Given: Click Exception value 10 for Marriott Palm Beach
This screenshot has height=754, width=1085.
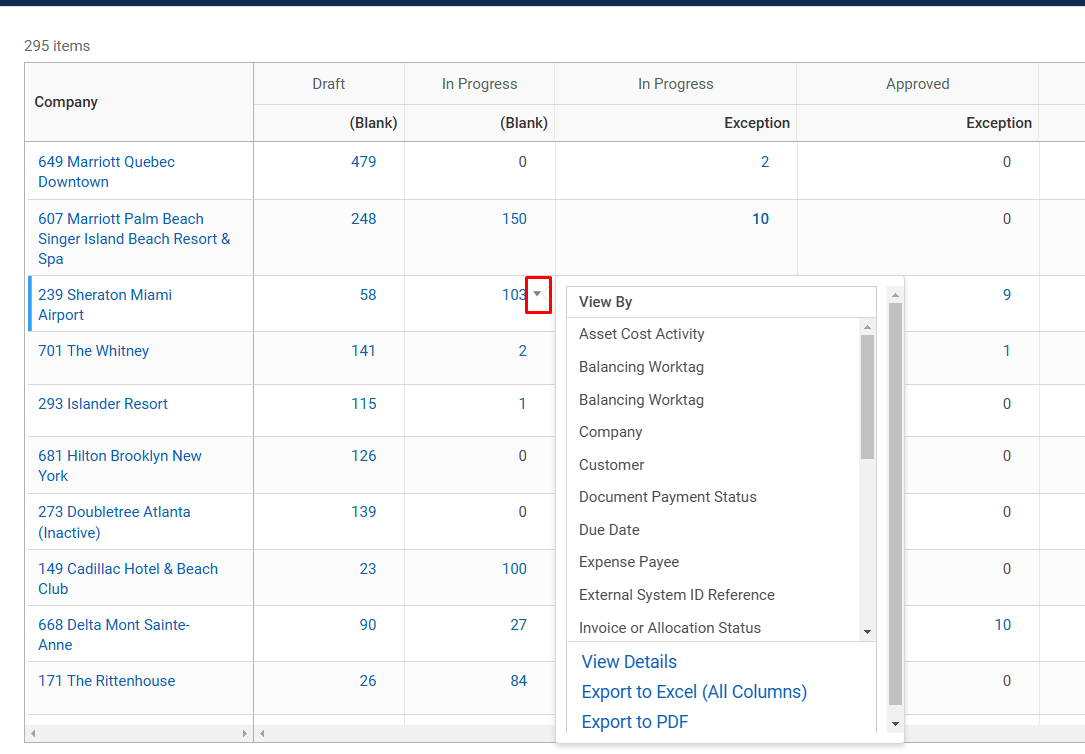Looking at the screenshot, I should click(760, 219).
